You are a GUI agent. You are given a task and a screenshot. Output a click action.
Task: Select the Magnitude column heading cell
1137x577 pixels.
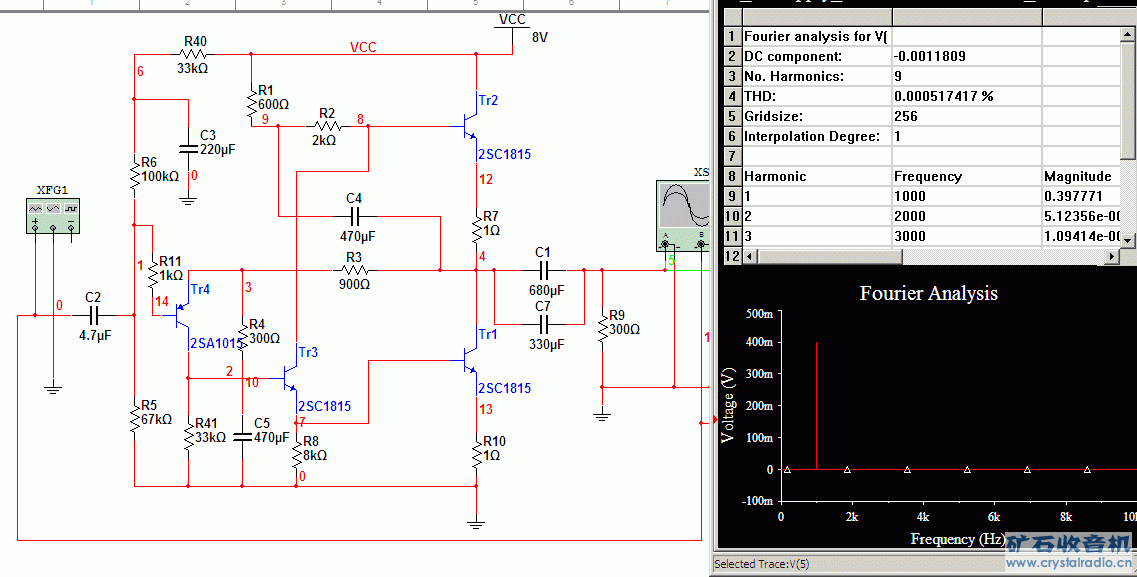1080,176
